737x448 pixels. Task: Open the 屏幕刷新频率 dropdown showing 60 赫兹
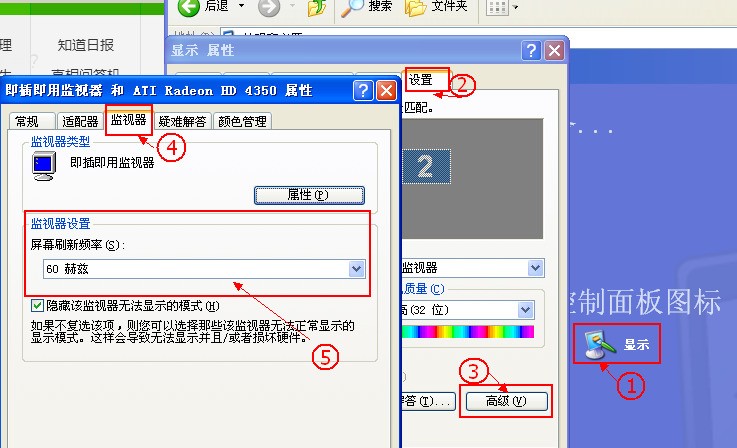pyautogui.click(x=204, y=269)
